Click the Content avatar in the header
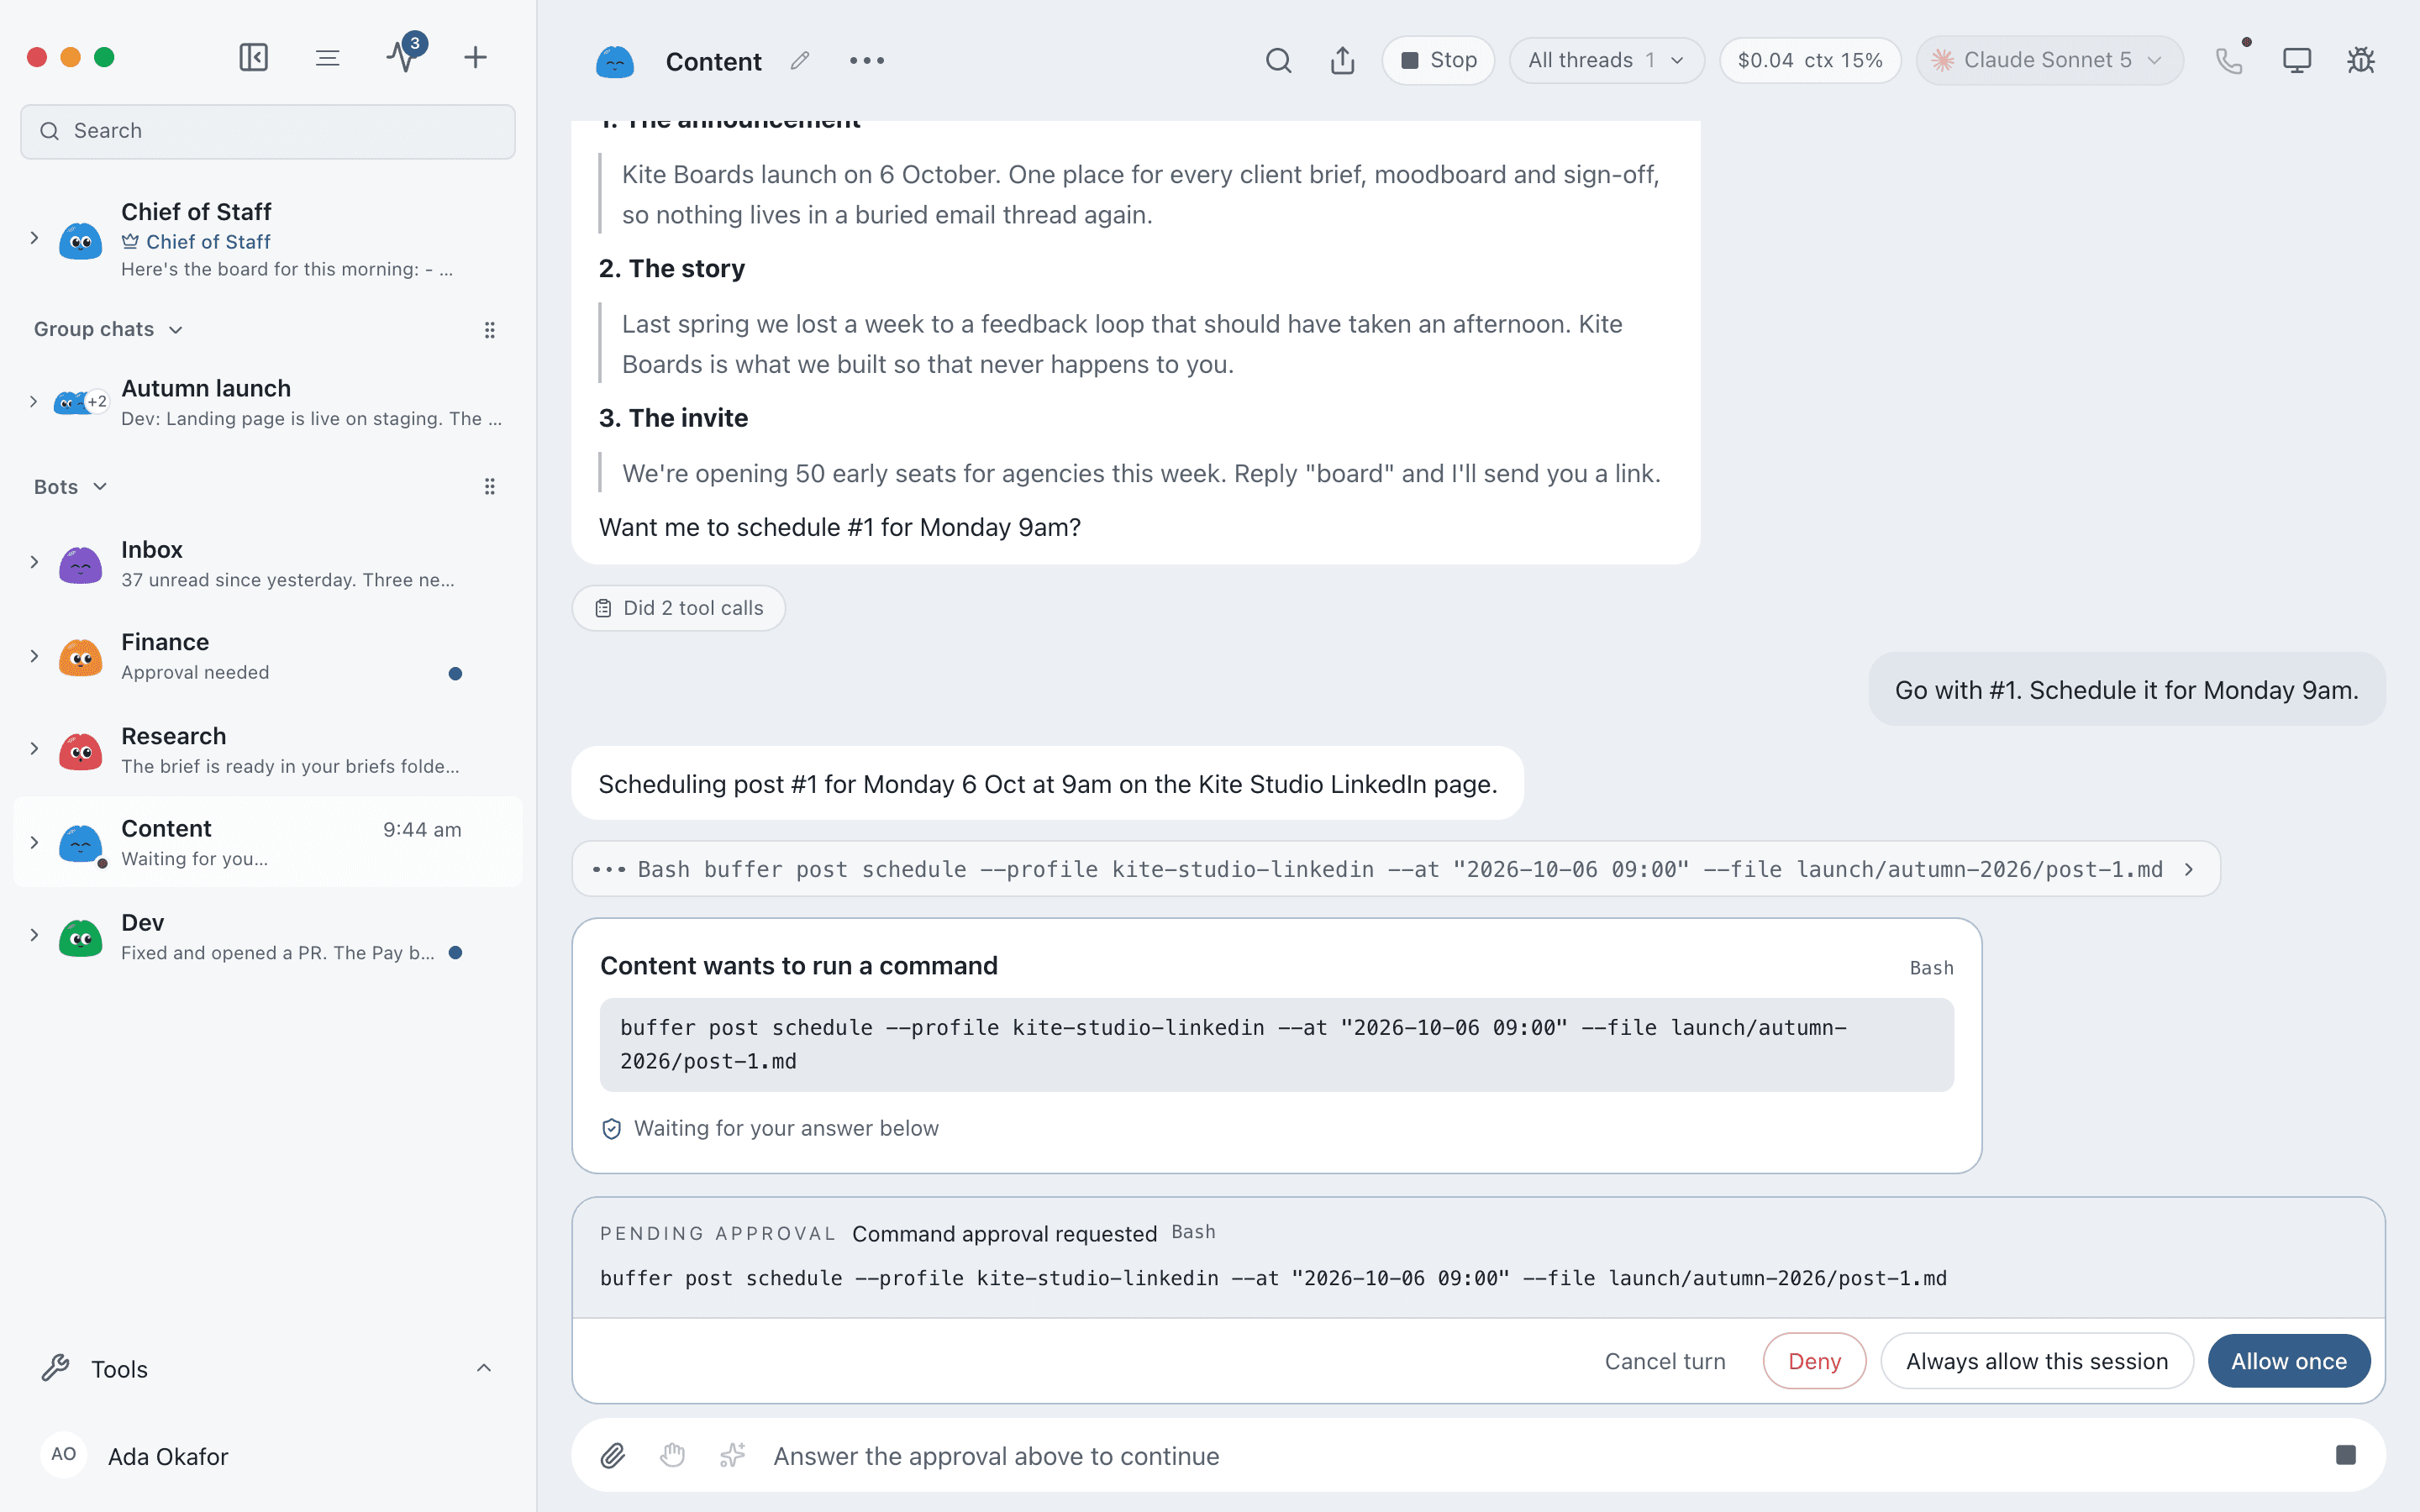2420x1512 pixels. click(615, 61)
